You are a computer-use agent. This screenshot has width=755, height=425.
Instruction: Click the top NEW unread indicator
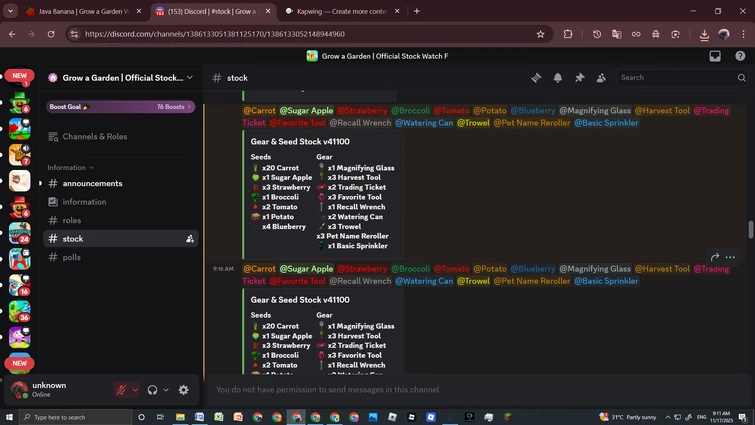pyautogui.click(x=19, y=76)
